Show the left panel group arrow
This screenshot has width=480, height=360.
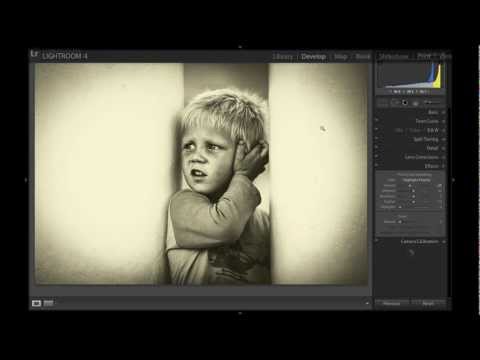[26, 180]
